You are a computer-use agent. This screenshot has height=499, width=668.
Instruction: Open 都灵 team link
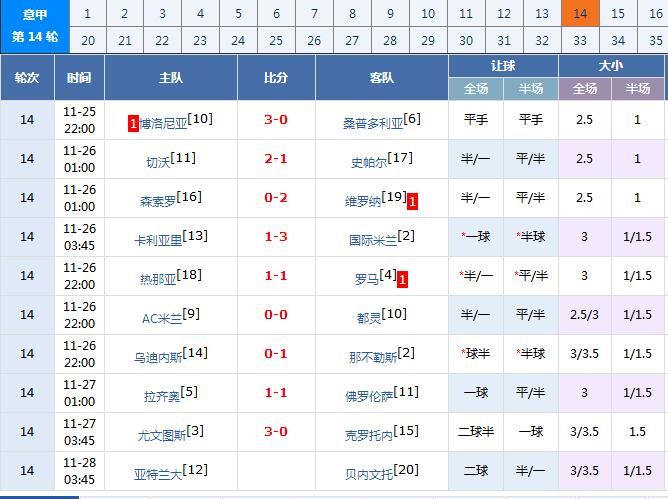[369, 318]
